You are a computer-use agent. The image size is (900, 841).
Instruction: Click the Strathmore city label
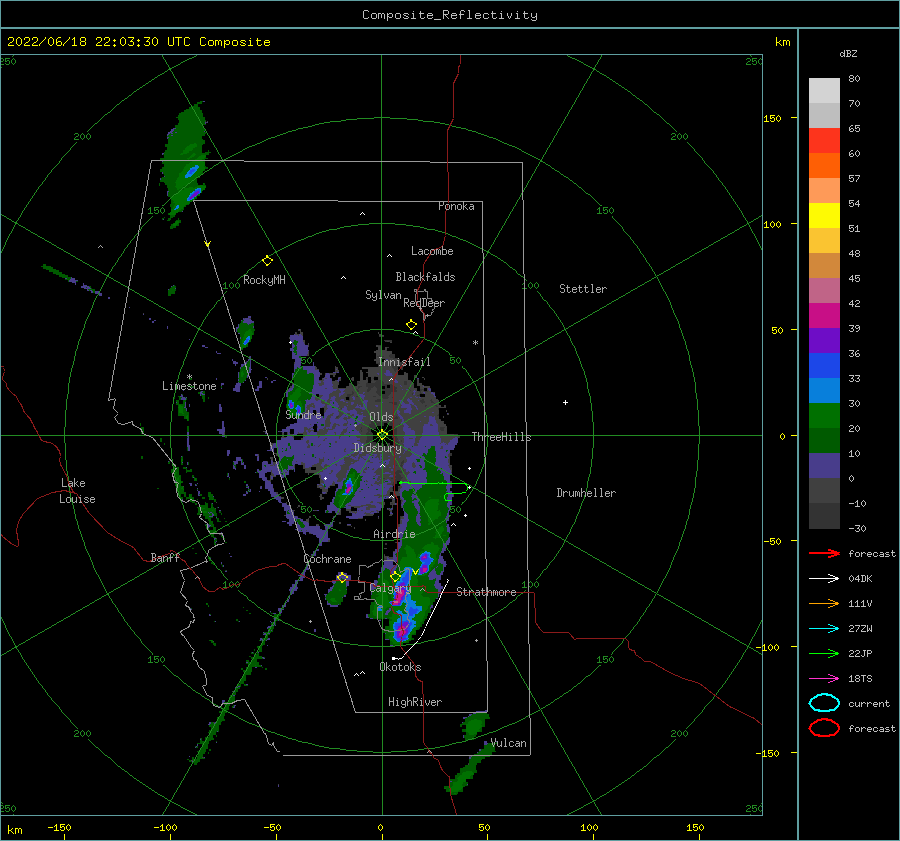click(486, 592)
